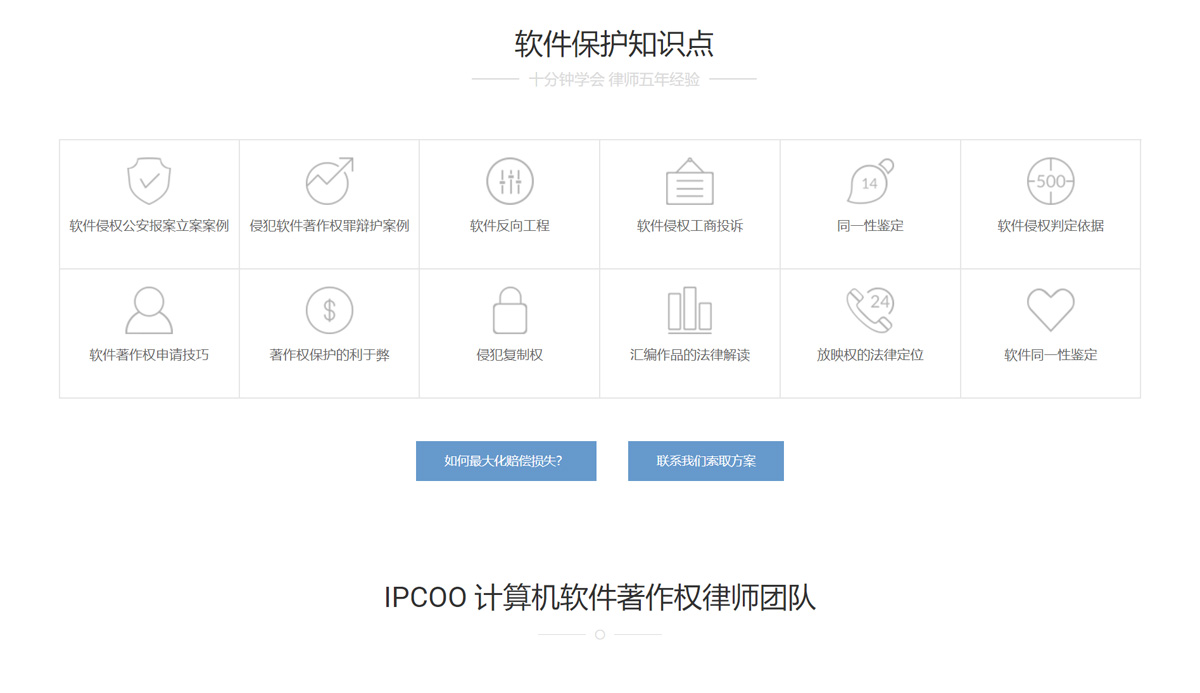
Task: Click the 24-hour phone icon
Action: pos(870,310)
